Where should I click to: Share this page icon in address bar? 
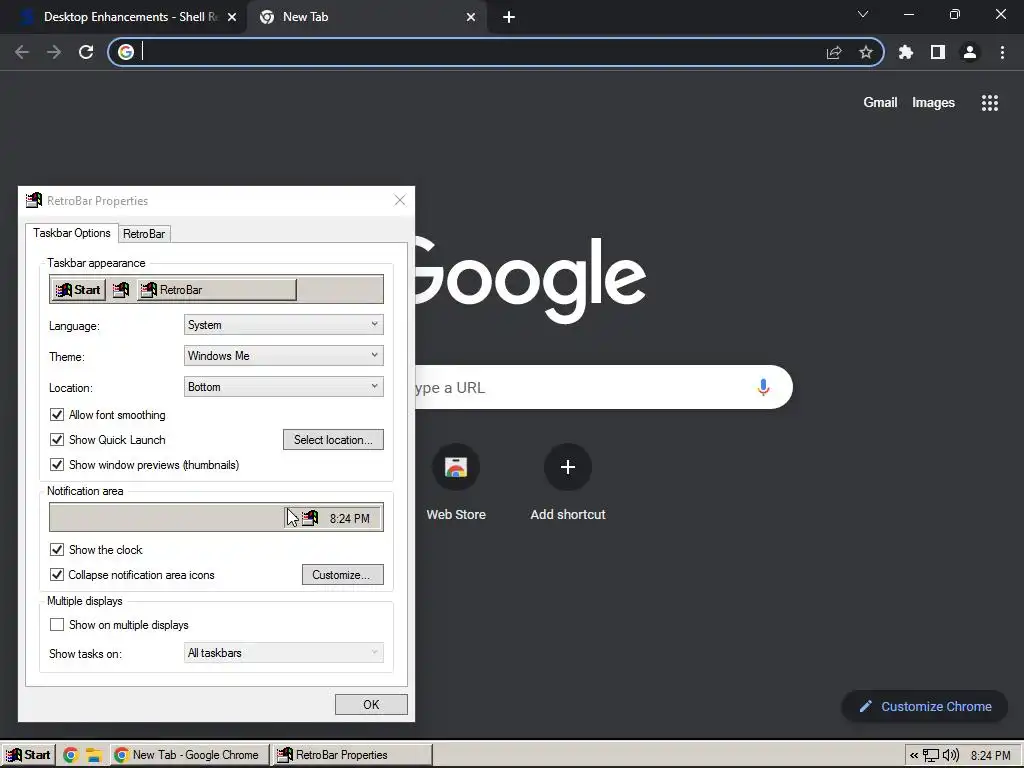(x=834, y=52)
